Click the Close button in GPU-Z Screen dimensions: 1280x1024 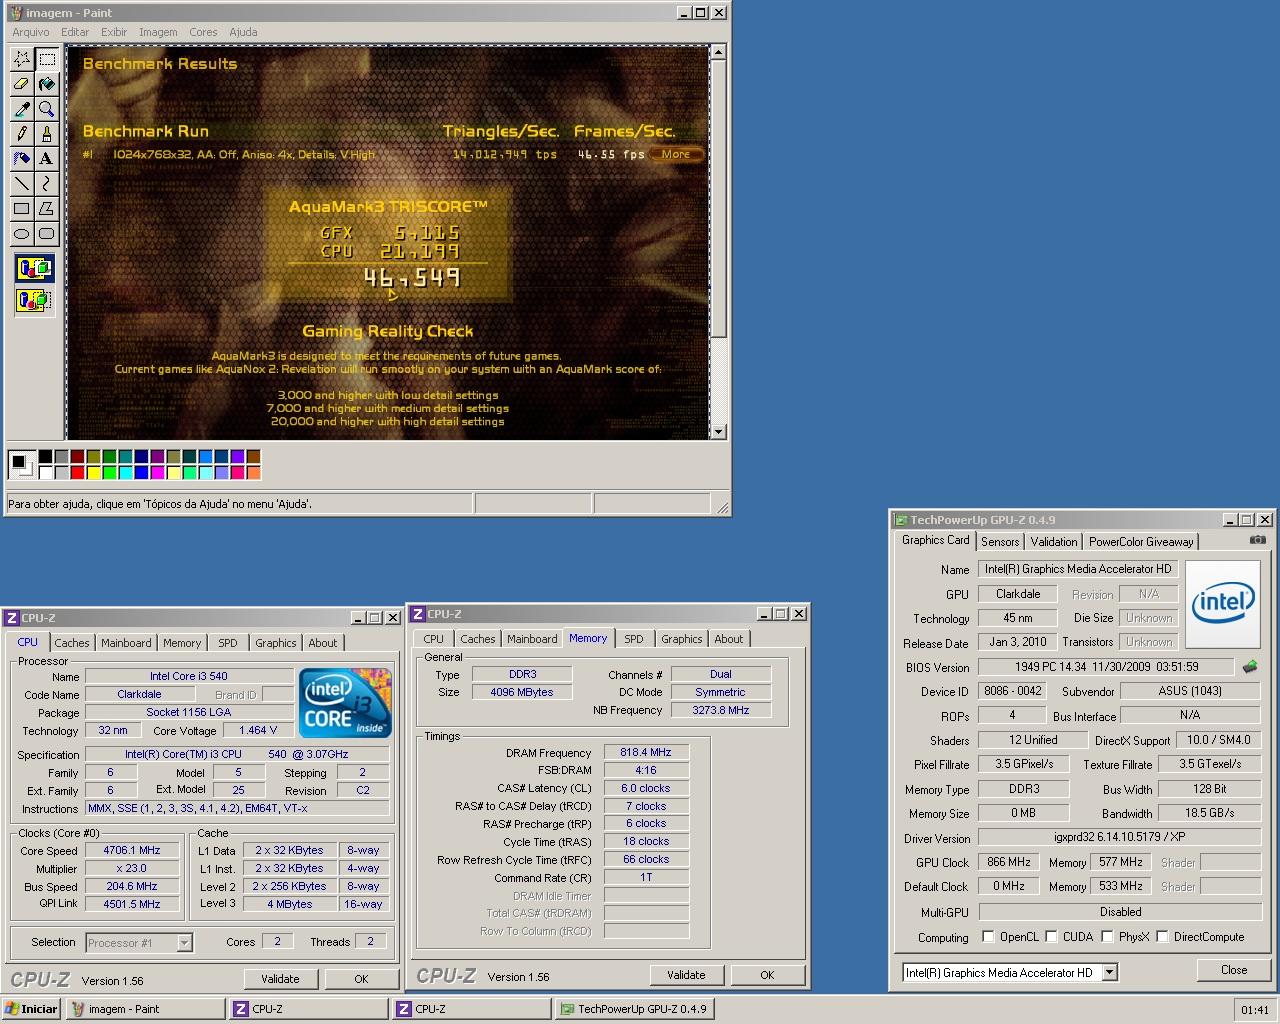click(x=1234, y=970)
